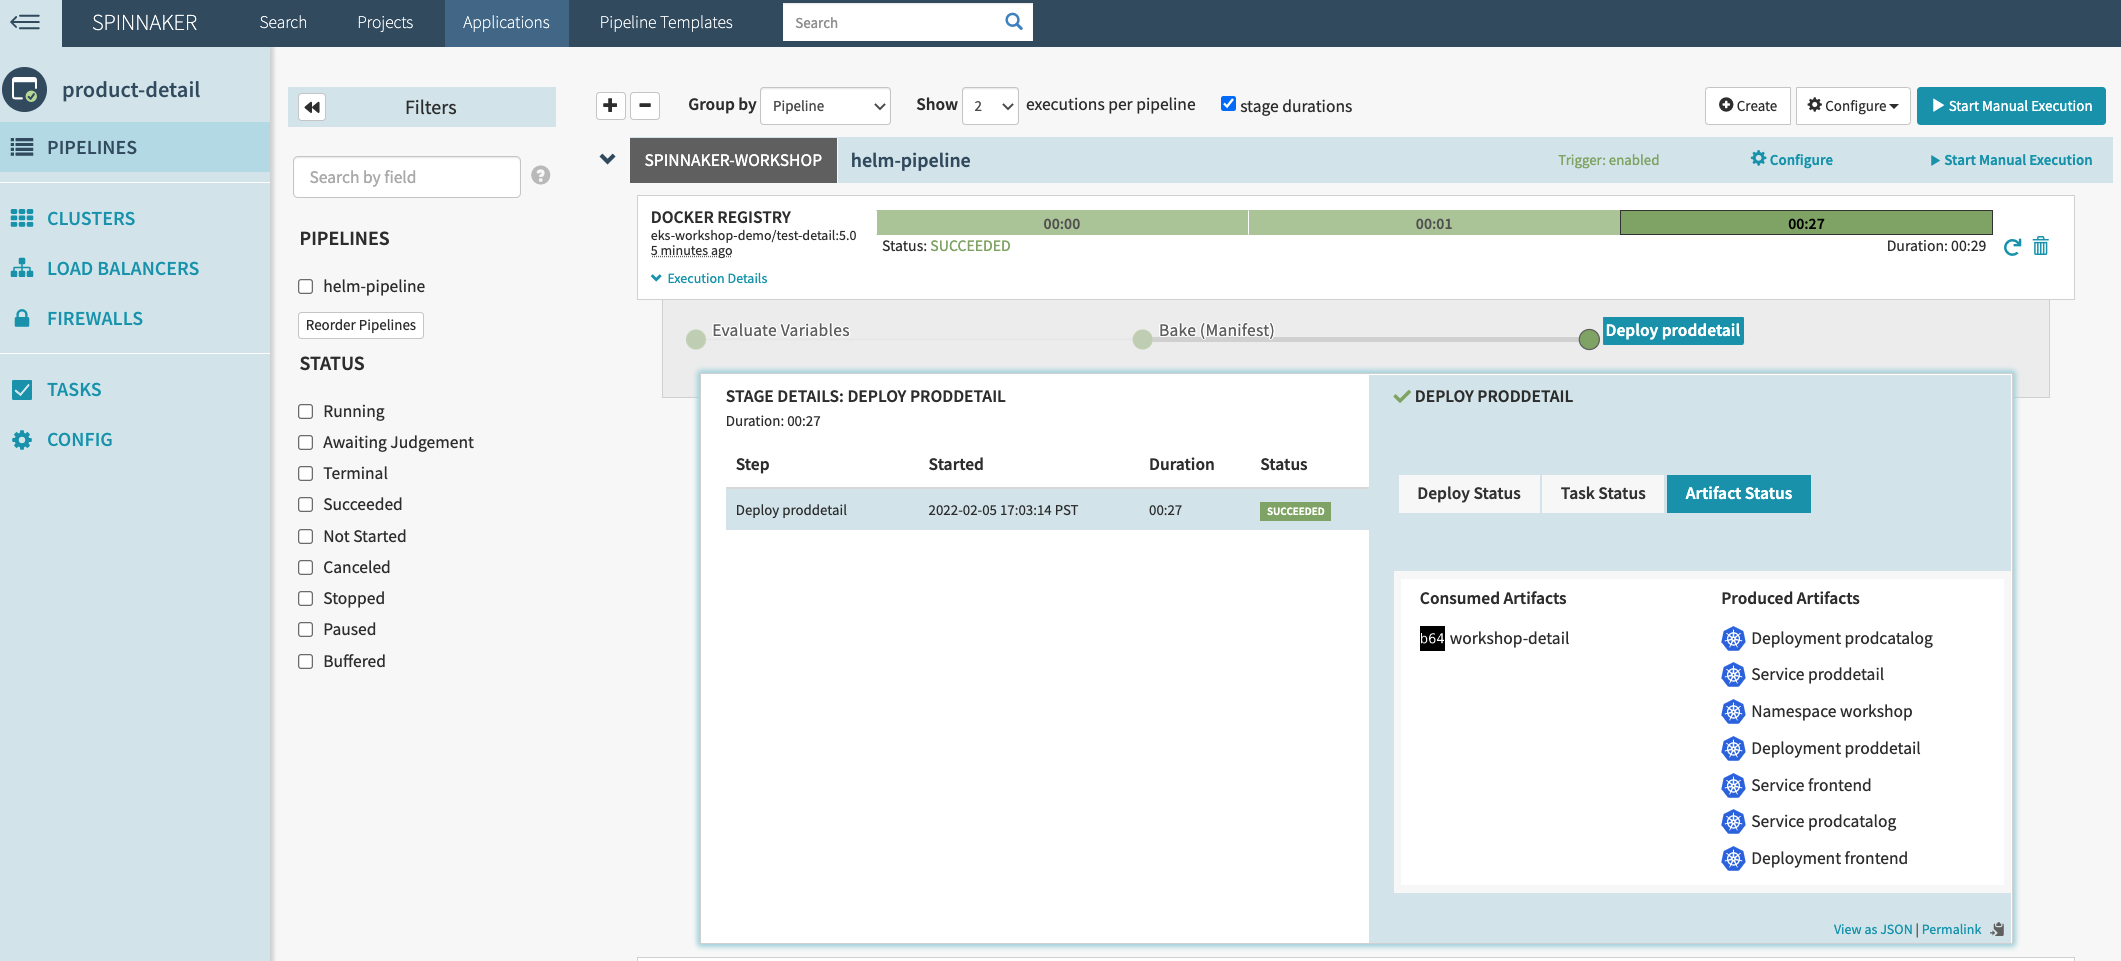The height and width of the screenshot is (961, 2121).
Task: Click the Kubernetes icon next to Service proddetail
Action: click(x=1732, y=675)
